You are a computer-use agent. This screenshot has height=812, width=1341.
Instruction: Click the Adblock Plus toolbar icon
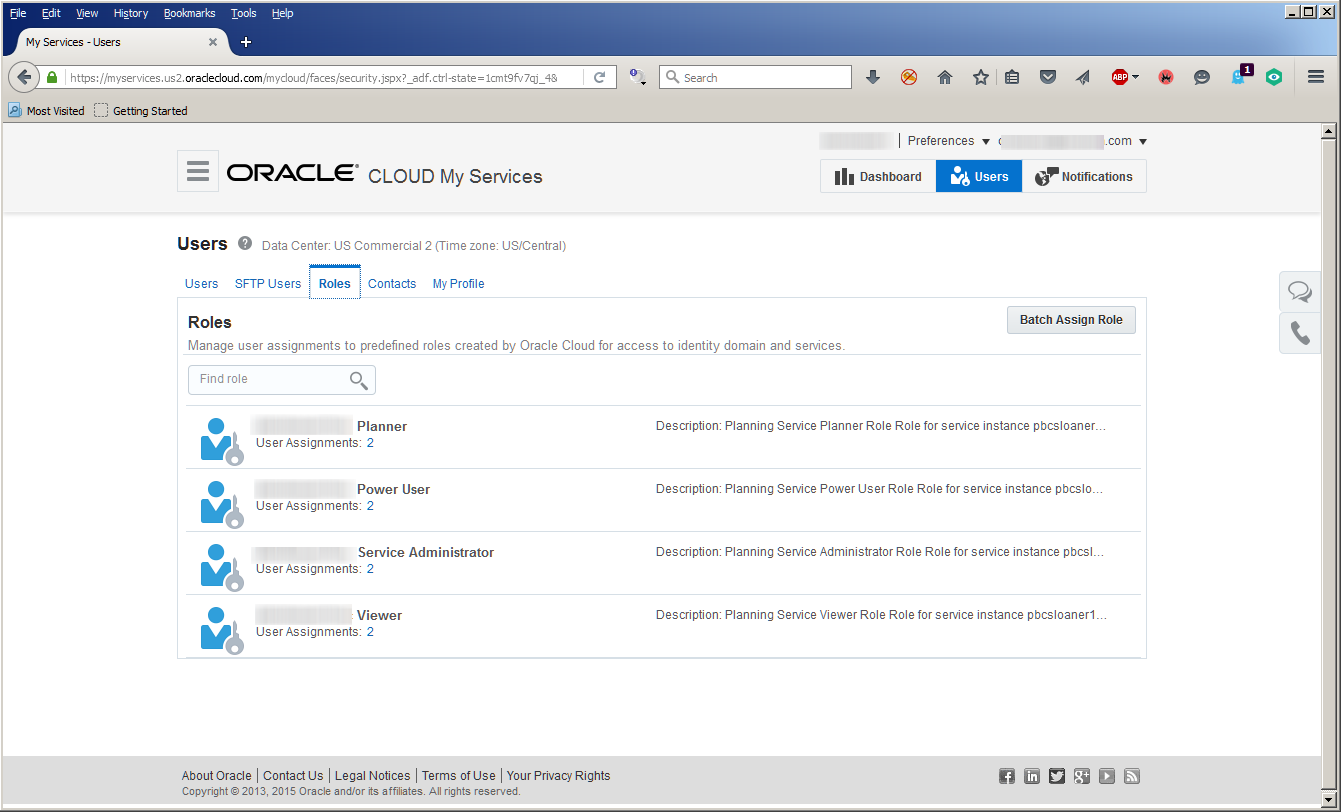click(1120, 77)
